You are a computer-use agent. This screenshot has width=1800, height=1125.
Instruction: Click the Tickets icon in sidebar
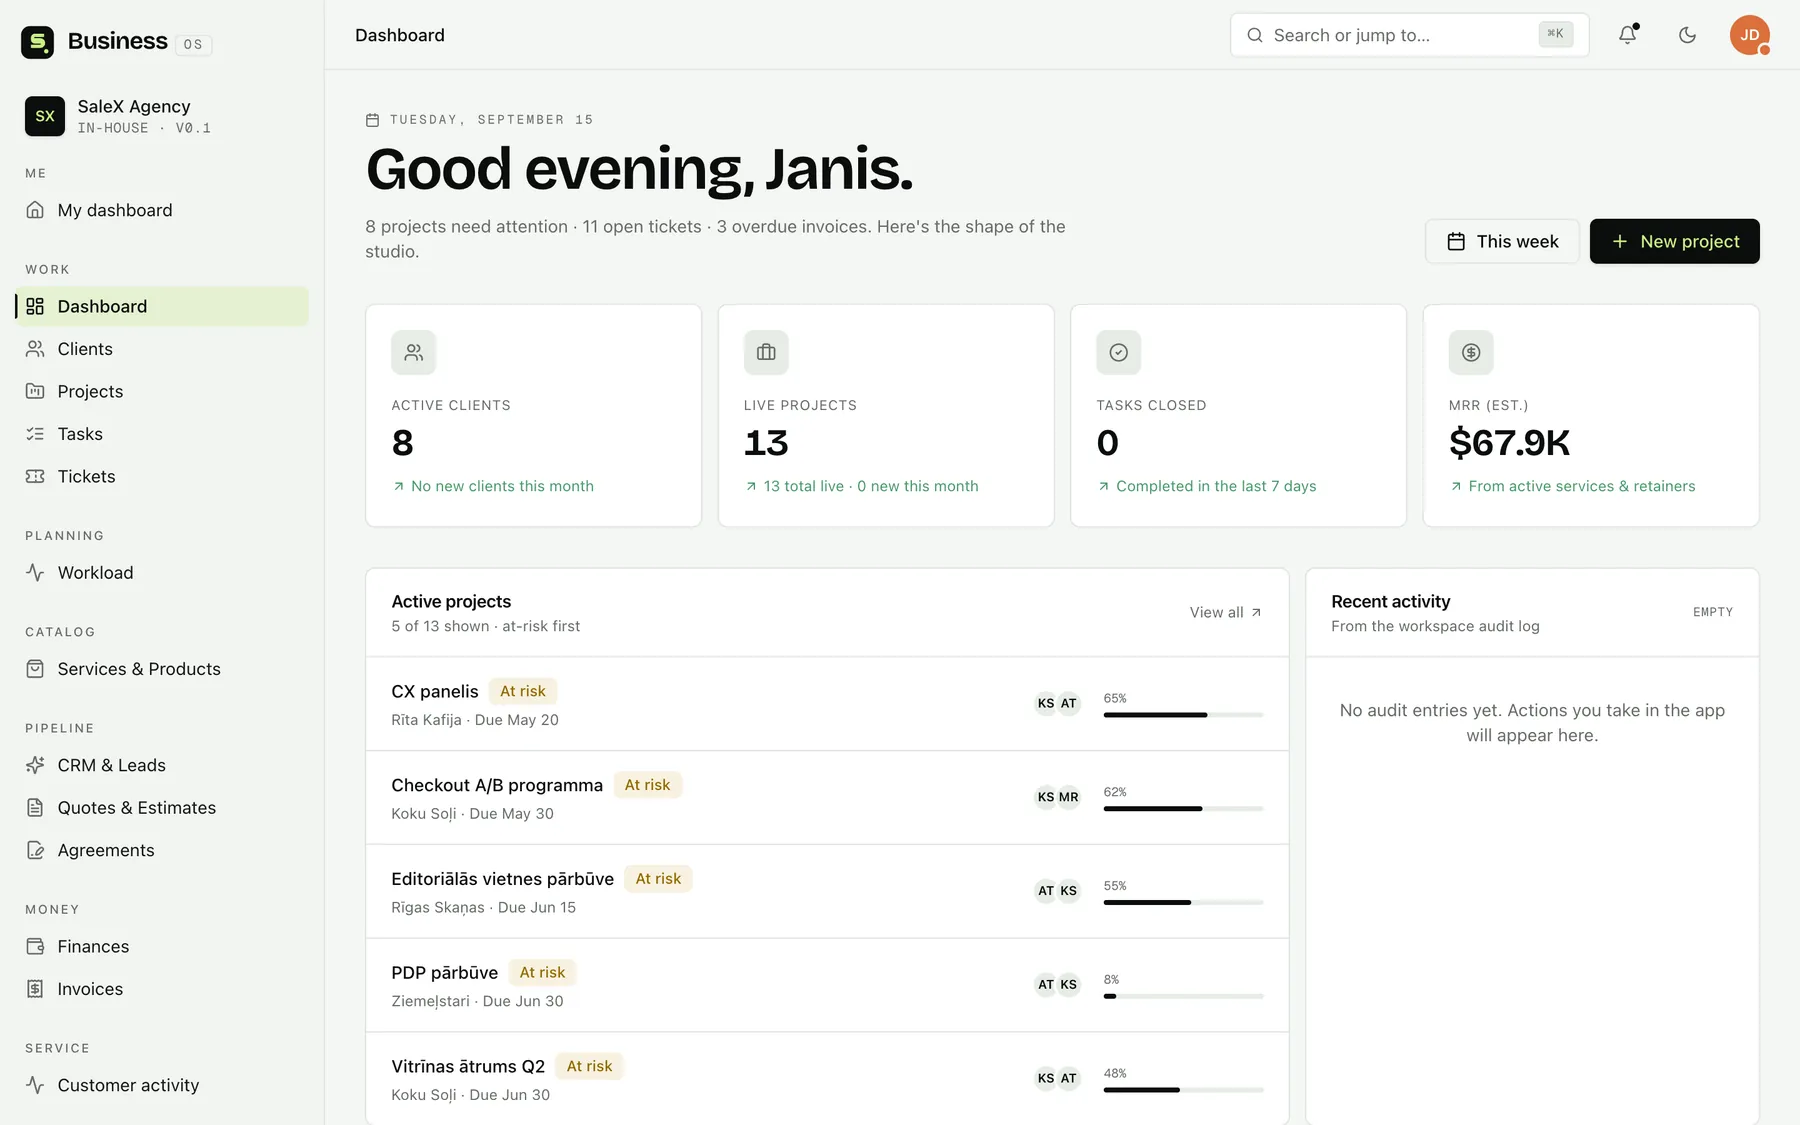point(35,476)
